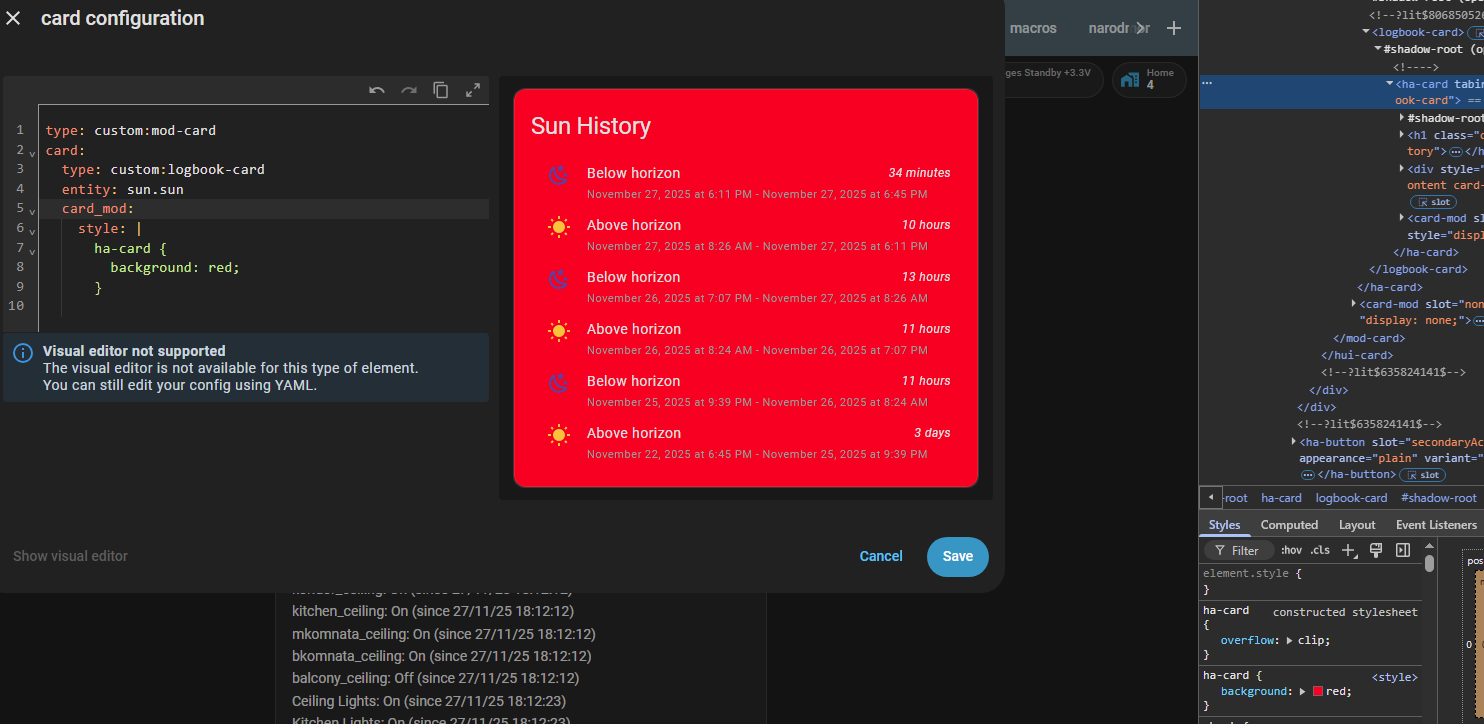This screenshot has height=724, width=1484.
Task: Click the Styles pane vertical scrollbar thumb
Action: pyautogui.click(x=1429, y=563)
